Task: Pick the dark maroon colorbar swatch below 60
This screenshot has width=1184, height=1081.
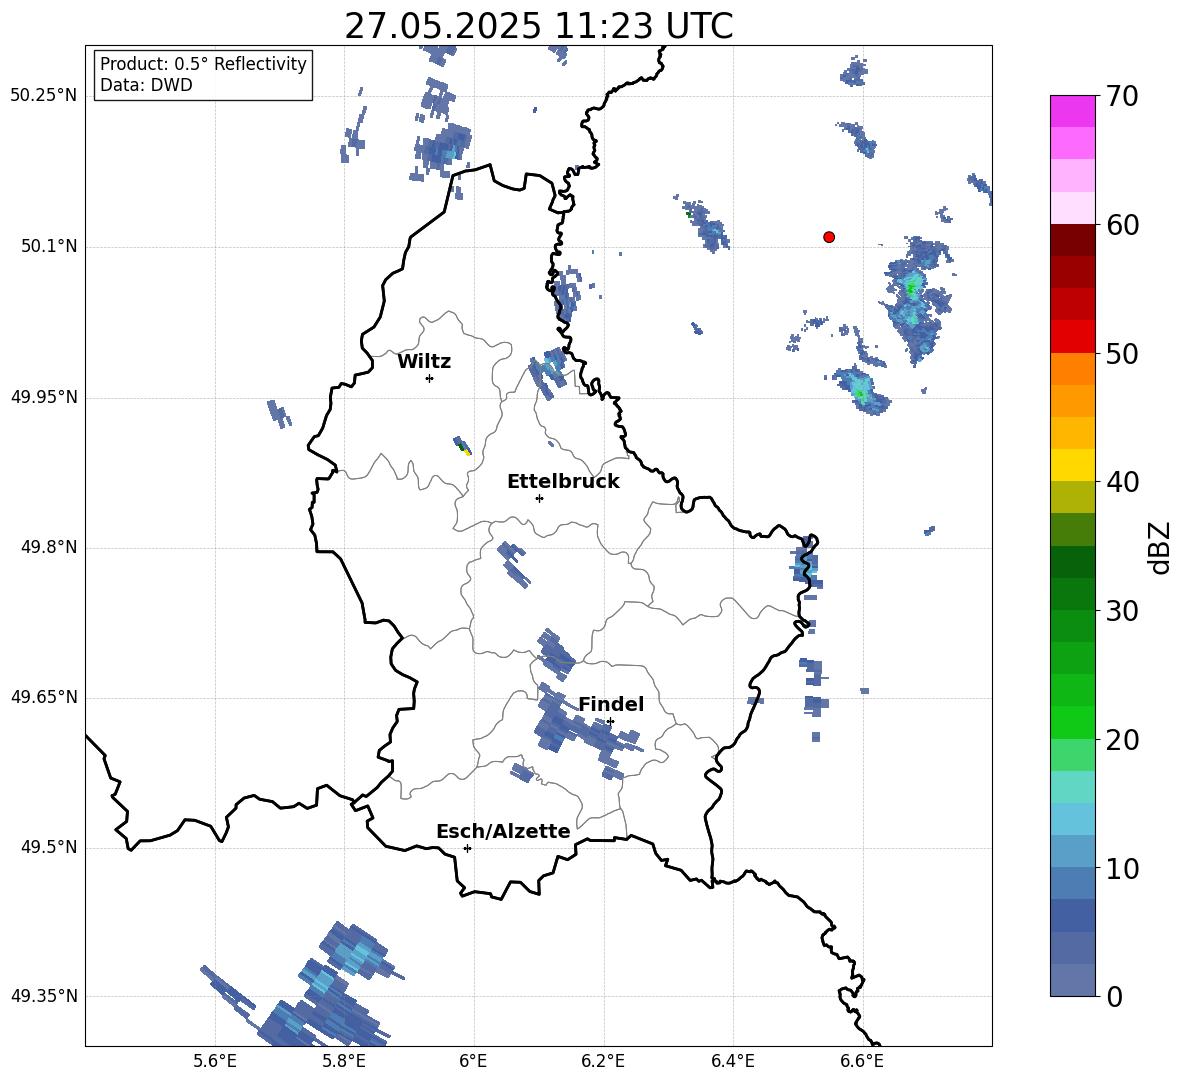Action: point(1072,240)
